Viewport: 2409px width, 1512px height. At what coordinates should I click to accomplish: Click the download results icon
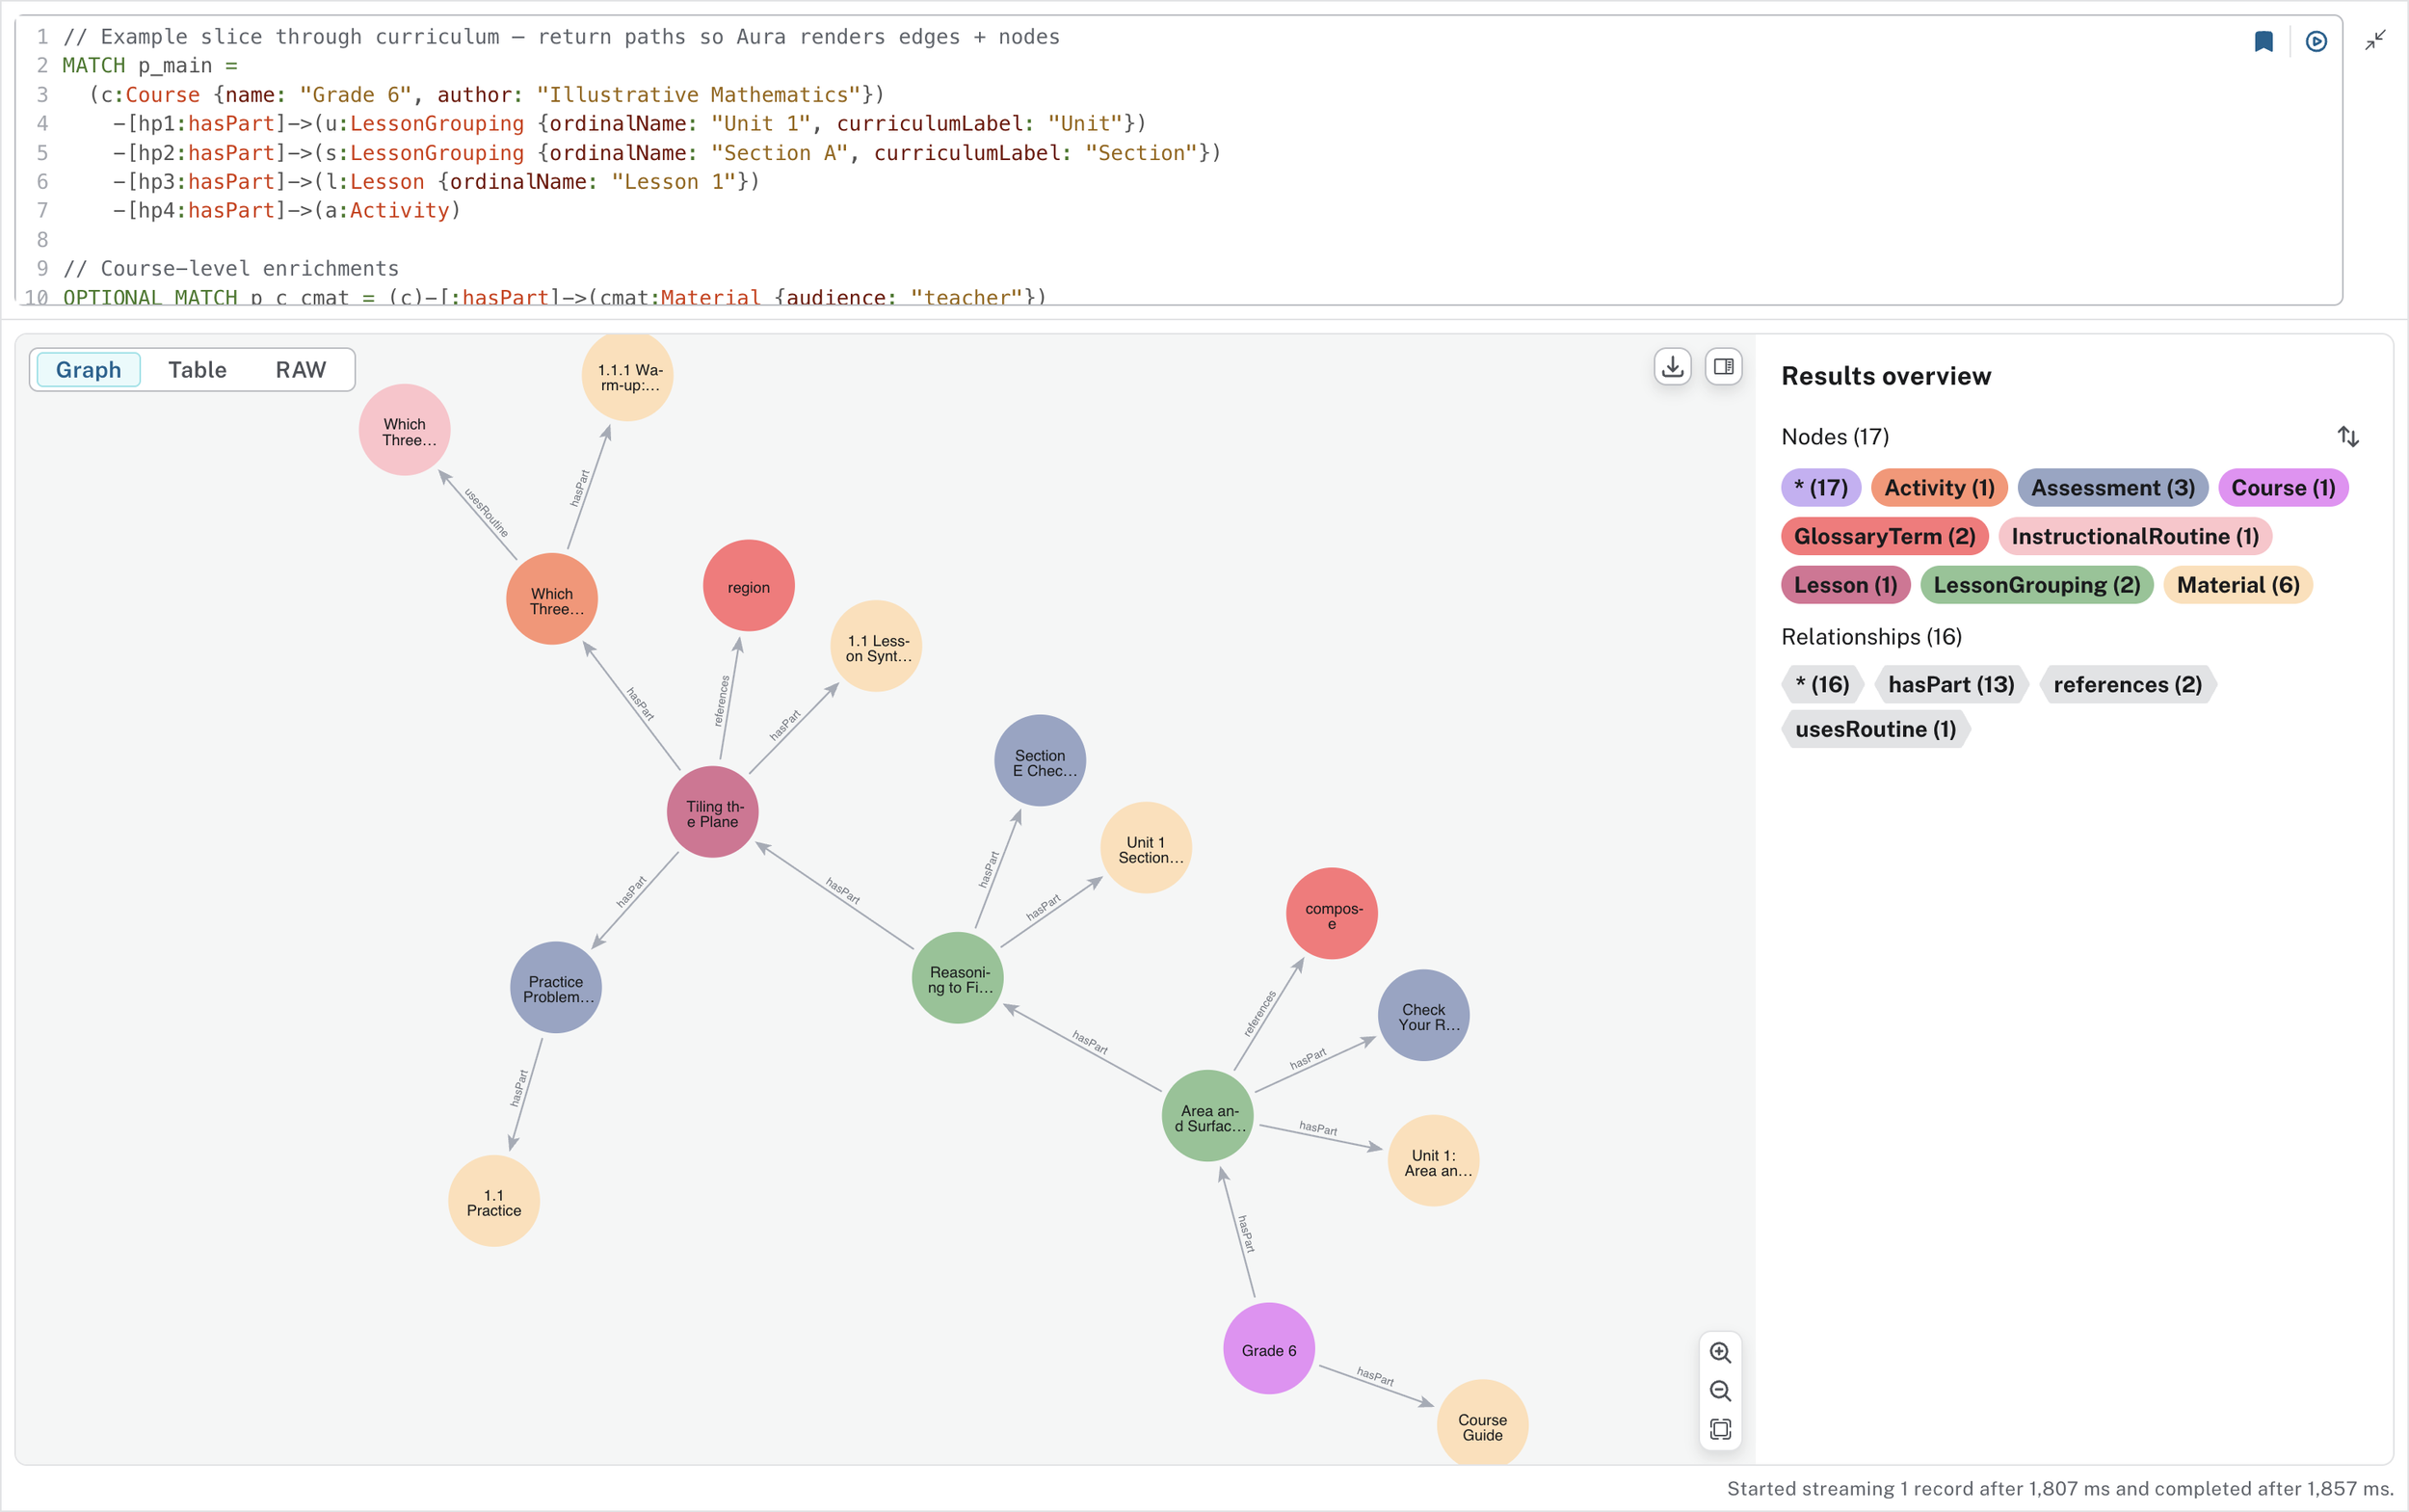[x=1672, y=367]
